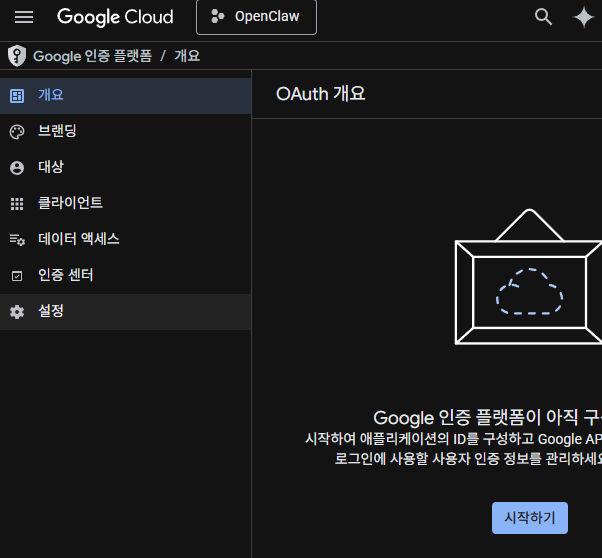Open the Gemini sparkle assistant

[x=584, y=17]
